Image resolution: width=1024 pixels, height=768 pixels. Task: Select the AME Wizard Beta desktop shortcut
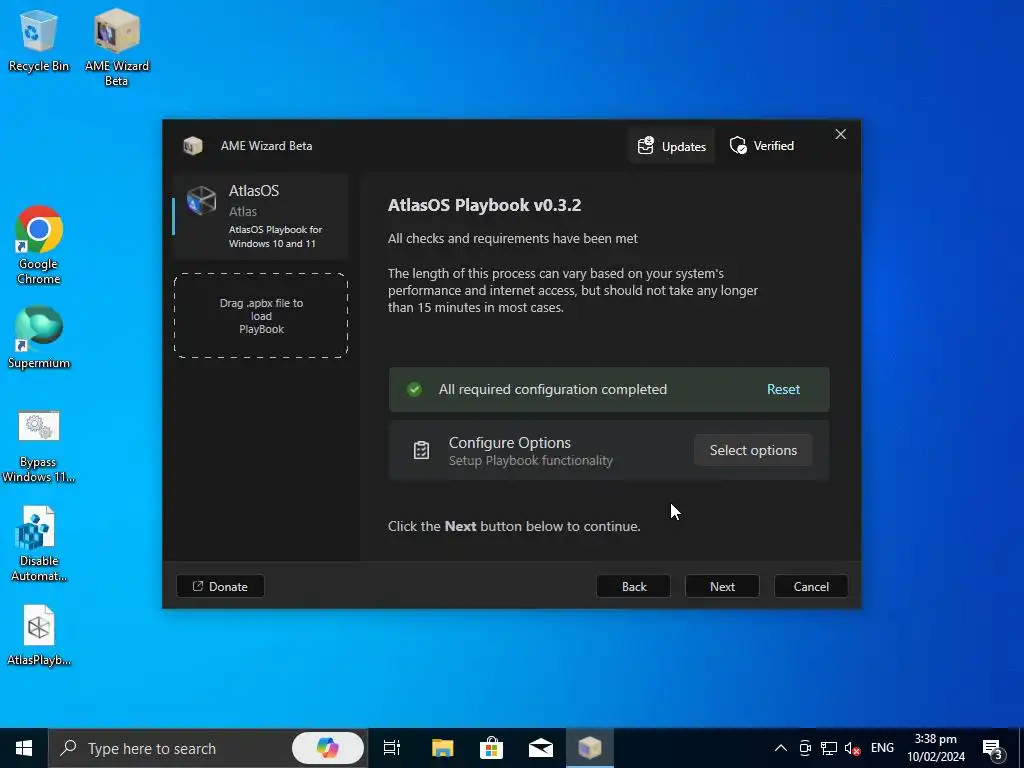click(x=117, y=47)
